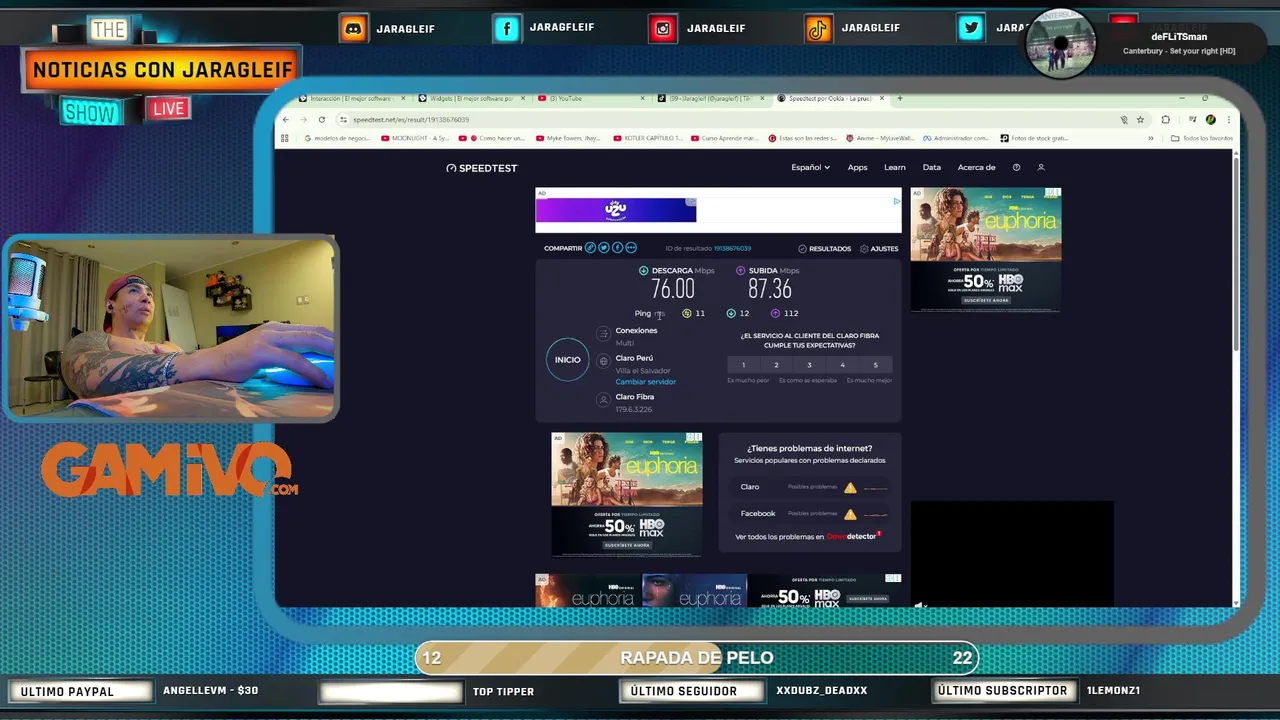
Task: Copy result link via Compartir link icon
Action: click(x=591, y=248)
